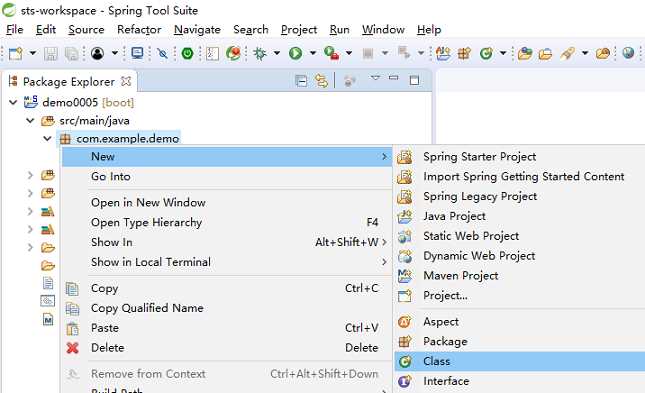Screen dimensions: 645x393
Task: Click the New Java Class toolbar icon
Action: pos(486,53)
